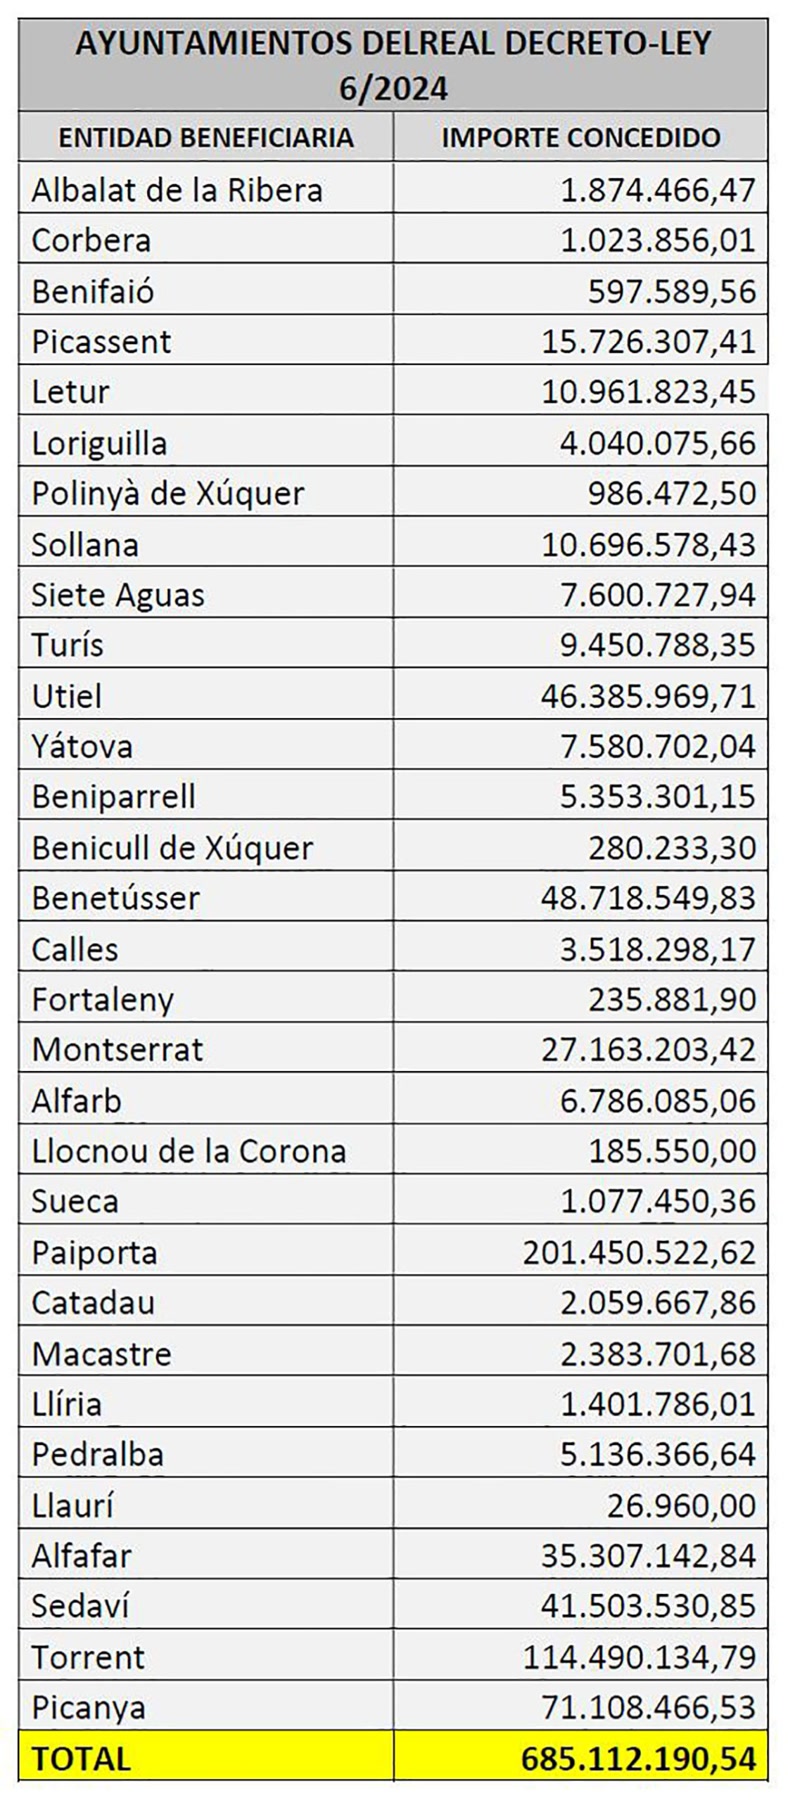
Task: Click the TOTAL label cell
Action: [x=206, y=1758]
